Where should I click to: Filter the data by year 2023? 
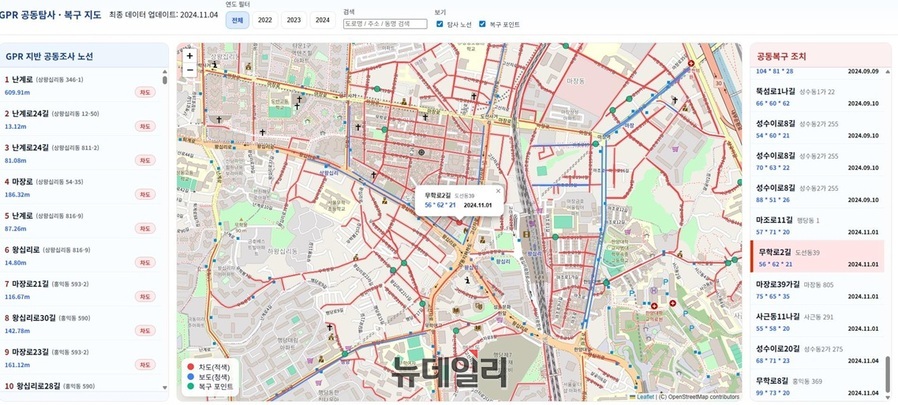294,20
